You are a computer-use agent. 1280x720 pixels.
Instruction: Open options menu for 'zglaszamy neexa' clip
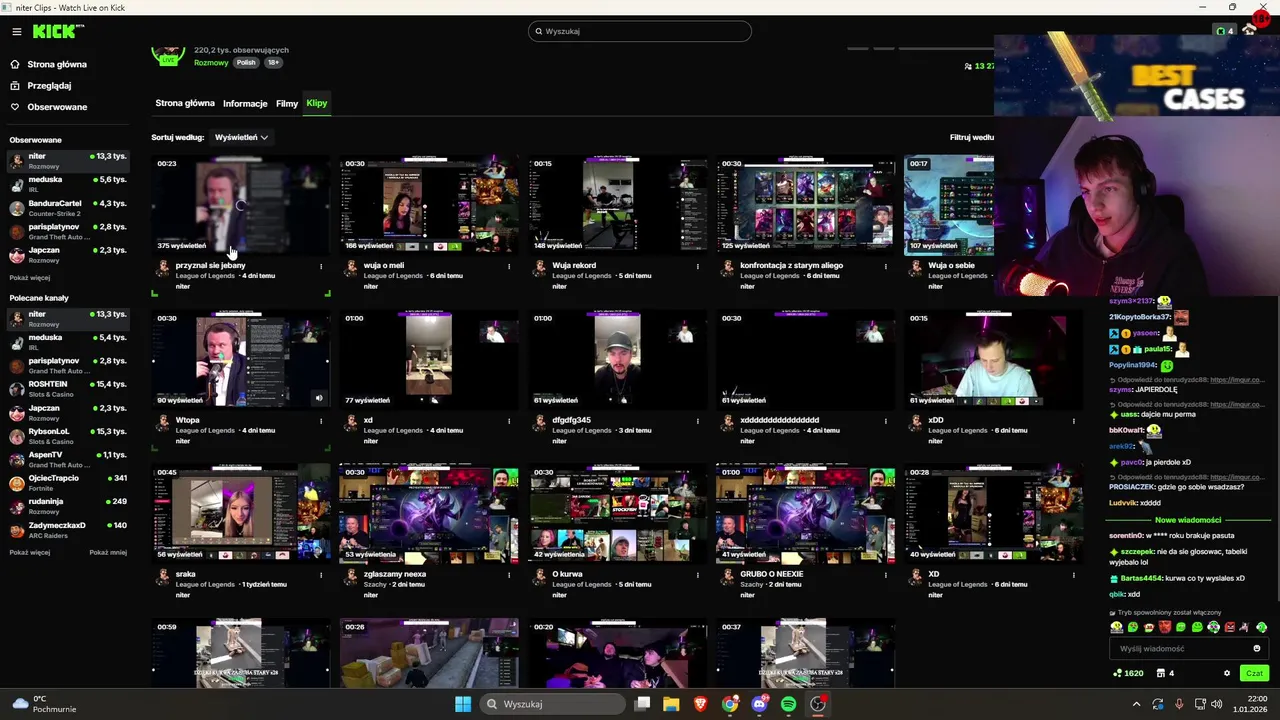coord(509,575)
